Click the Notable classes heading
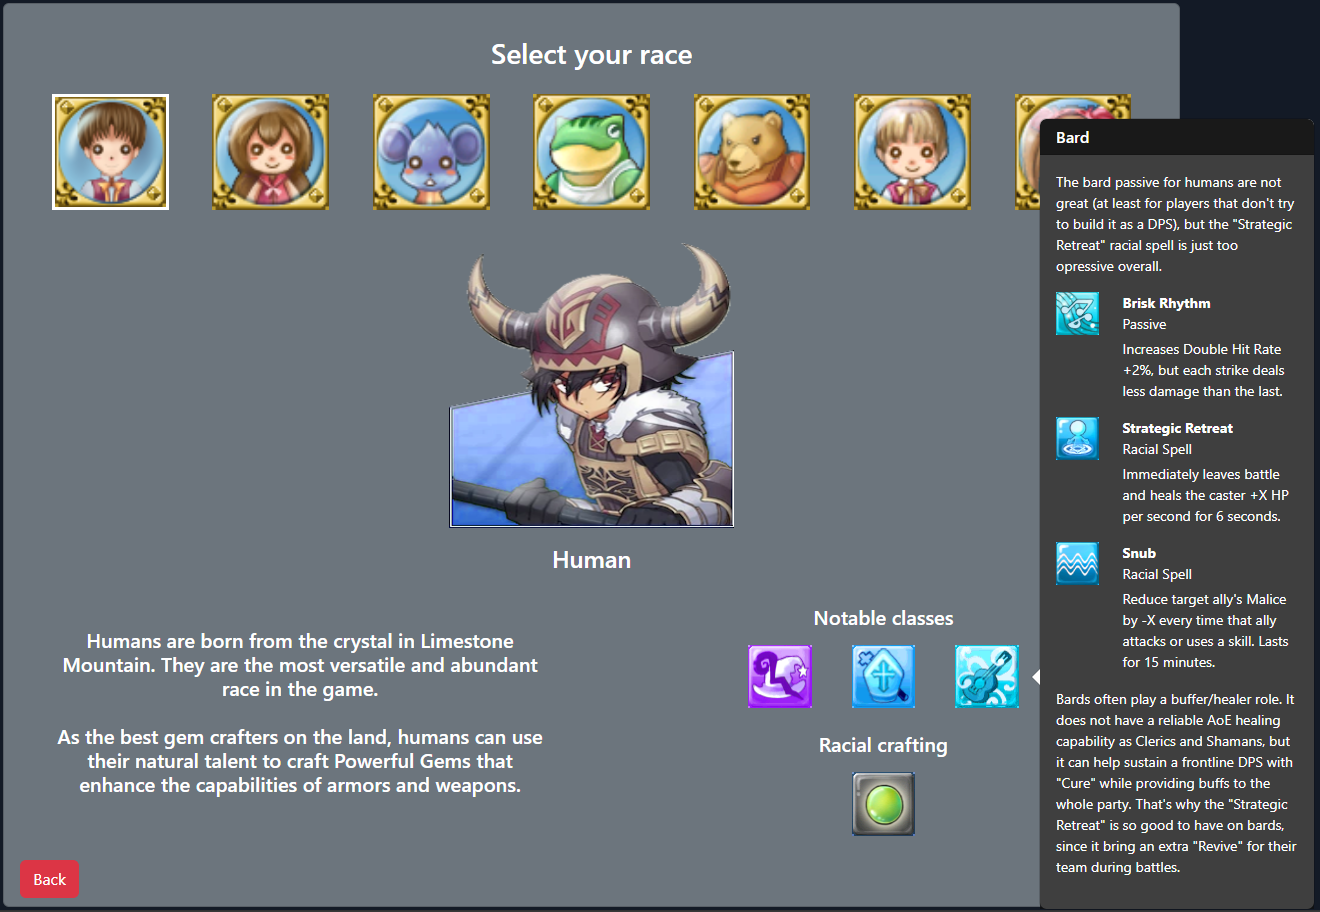The height and width of the screenshot is (912, 1320). click(884, 618)
